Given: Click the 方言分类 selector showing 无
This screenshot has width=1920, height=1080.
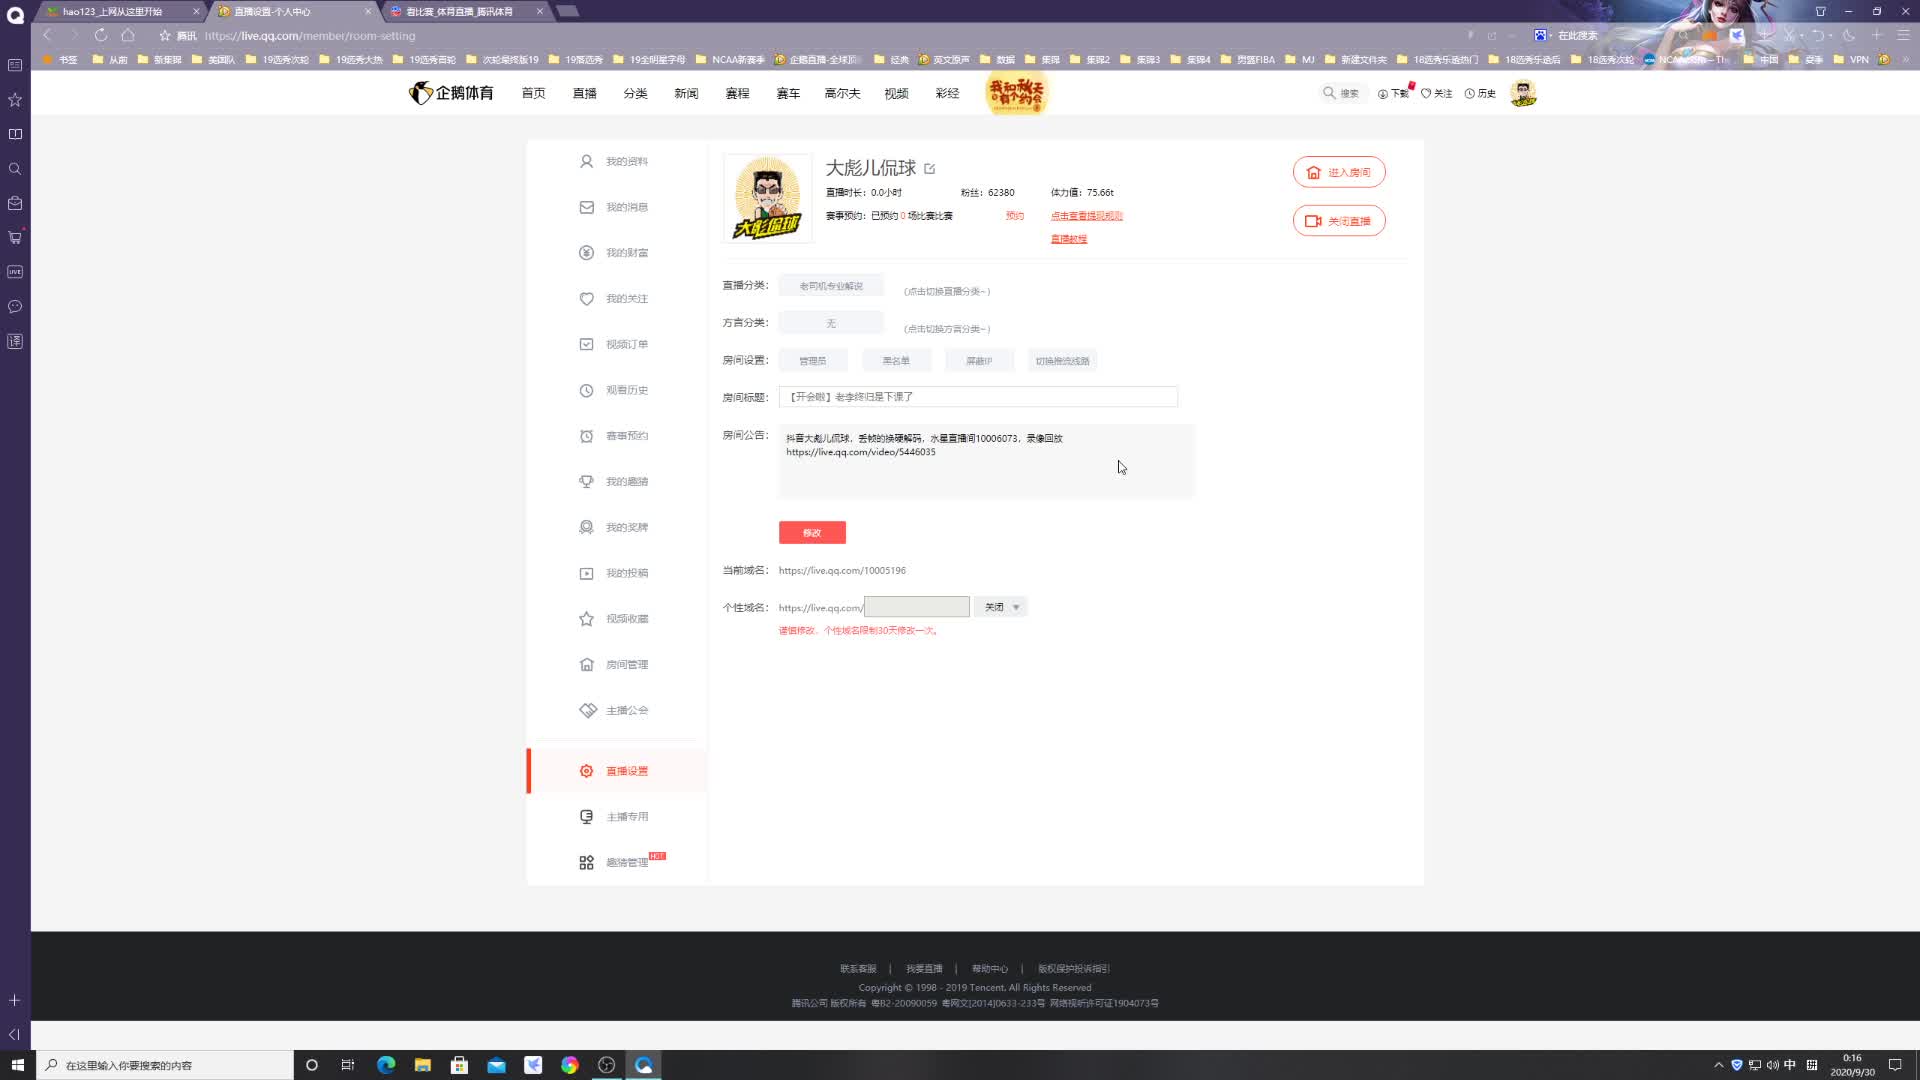Looking at the screenshot, I should (x=831, y=324).
